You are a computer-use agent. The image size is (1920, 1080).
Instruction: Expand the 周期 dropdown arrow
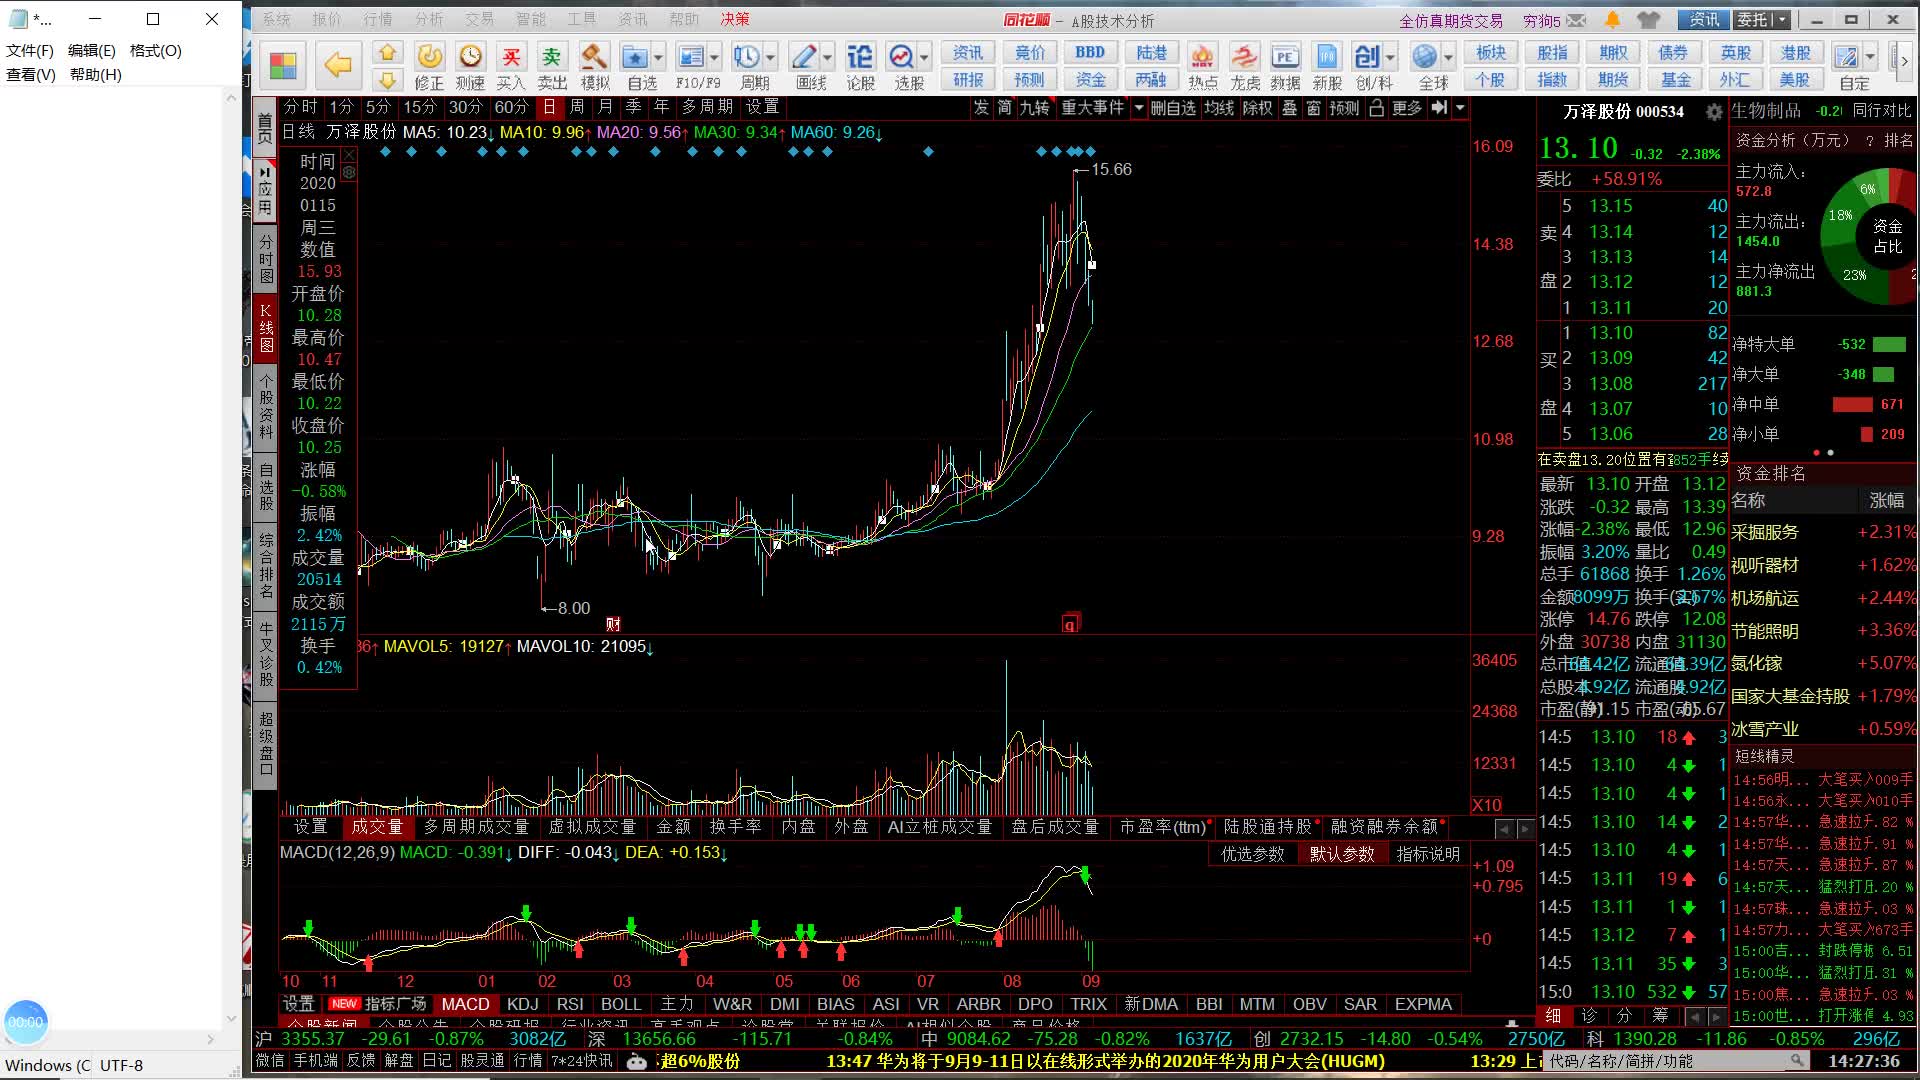770,58
